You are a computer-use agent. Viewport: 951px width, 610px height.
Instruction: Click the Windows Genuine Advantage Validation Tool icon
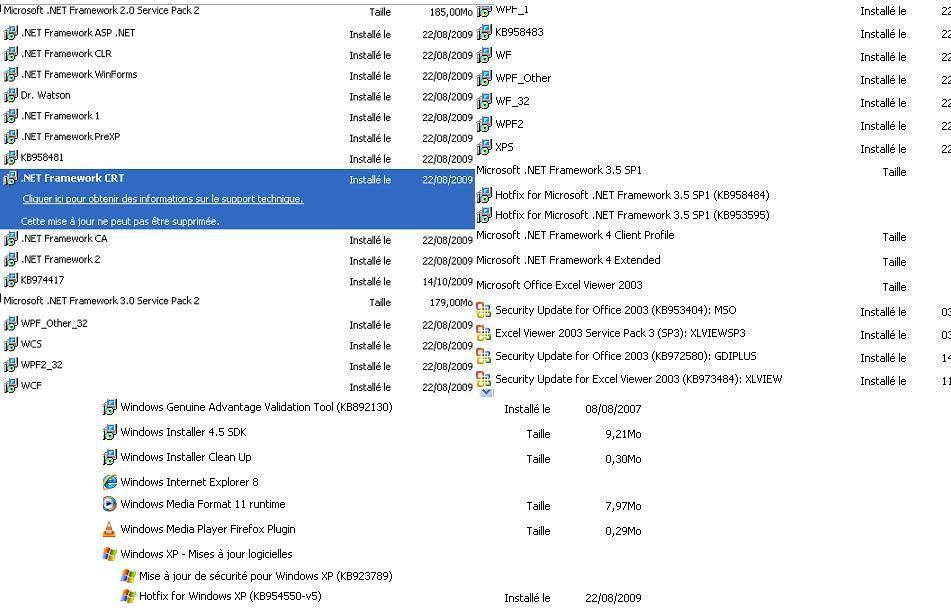[x=109, y=407]
